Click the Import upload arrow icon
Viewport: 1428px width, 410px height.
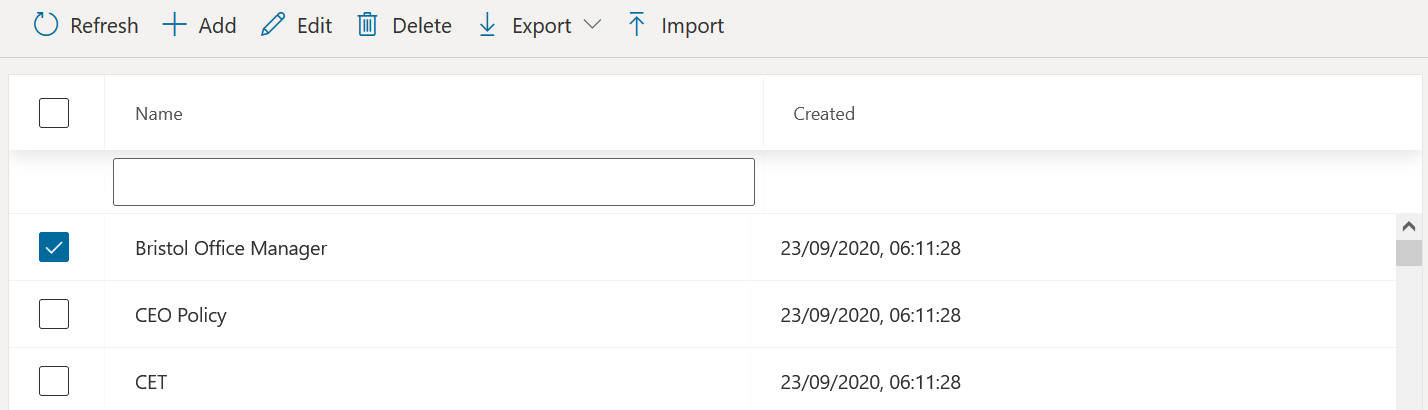pos(636,25)
